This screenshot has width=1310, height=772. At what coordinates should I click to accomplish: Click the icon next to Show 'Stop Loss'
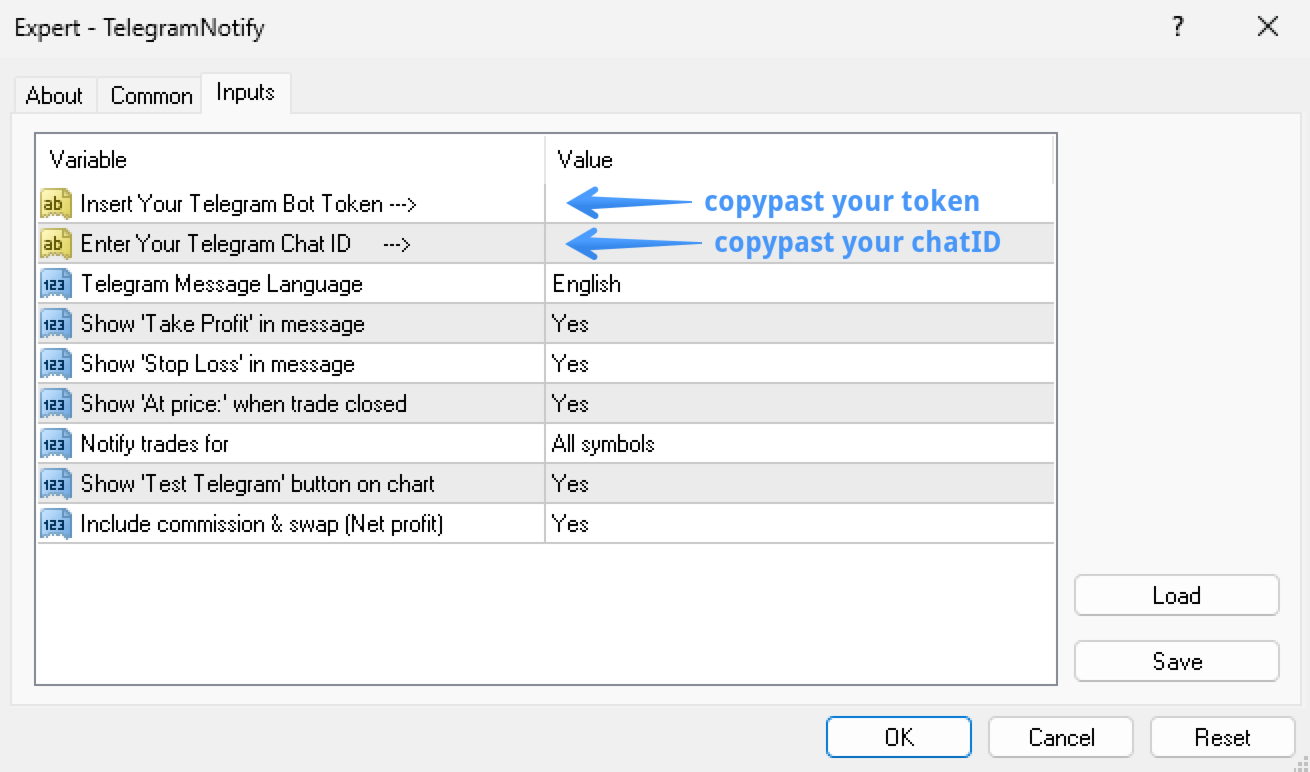[56, 364]
